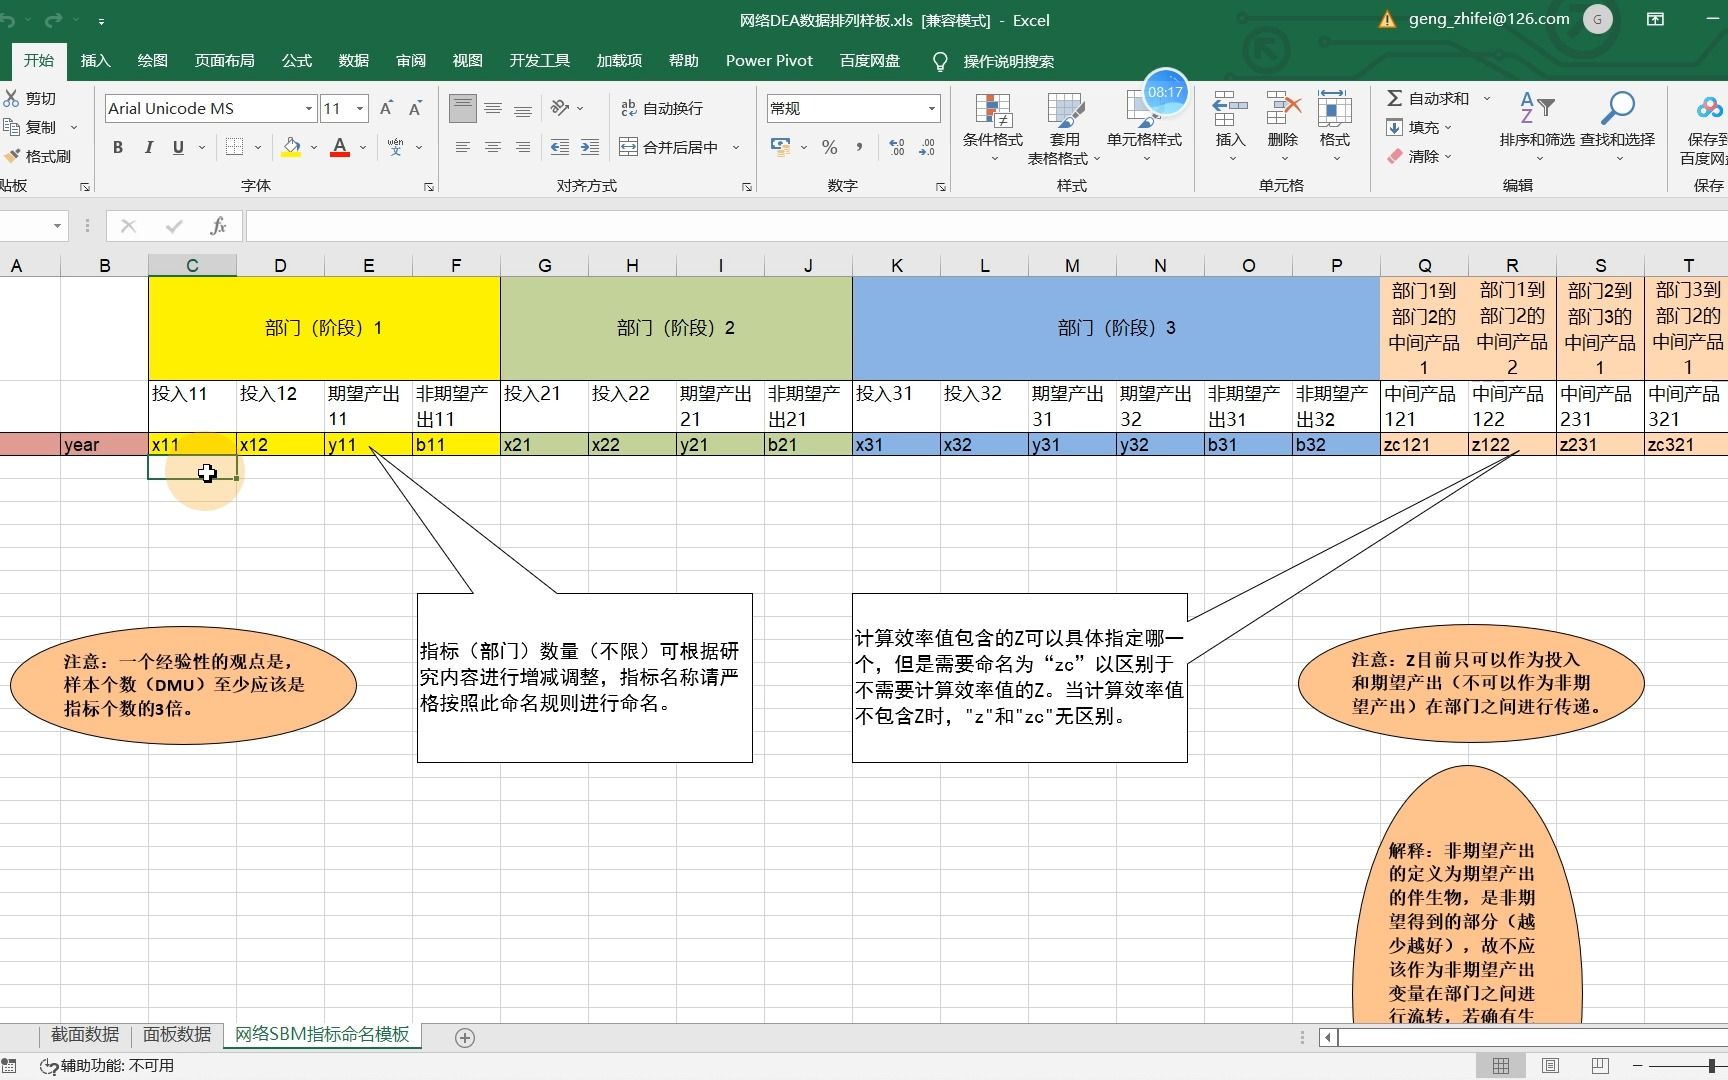This screenshot has height=1080, width=1728.
Task: Open the font name dropdown Arial Unicode MS
Action: (x=308, y=108)
